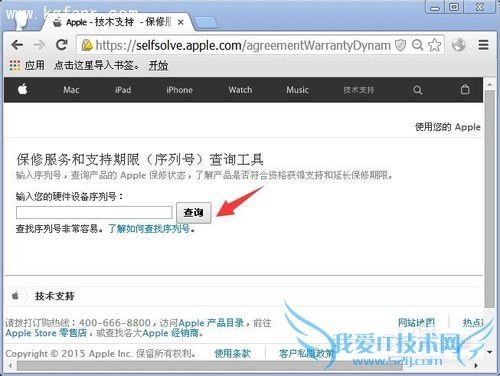Click the shield icon in the address bar
The width and height of the screenshot is (500, 376).
pyautogui.click(x=400, y=45)
